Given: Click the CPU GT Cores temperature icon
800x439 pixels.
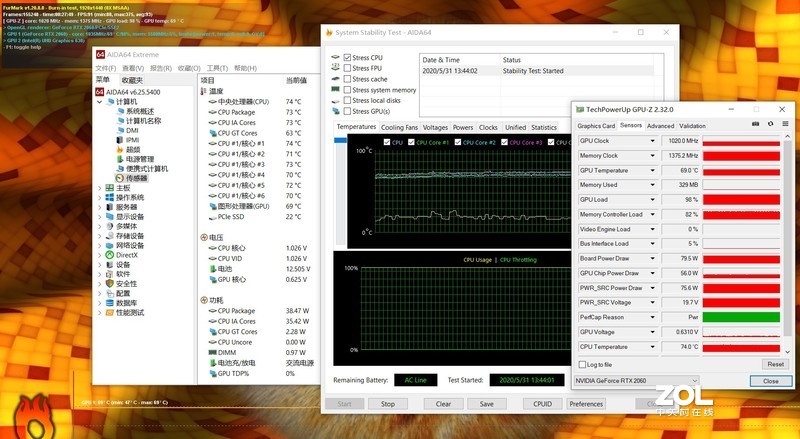Looking at the screenshot, I should pyautogui.click(x=213, y=133).
